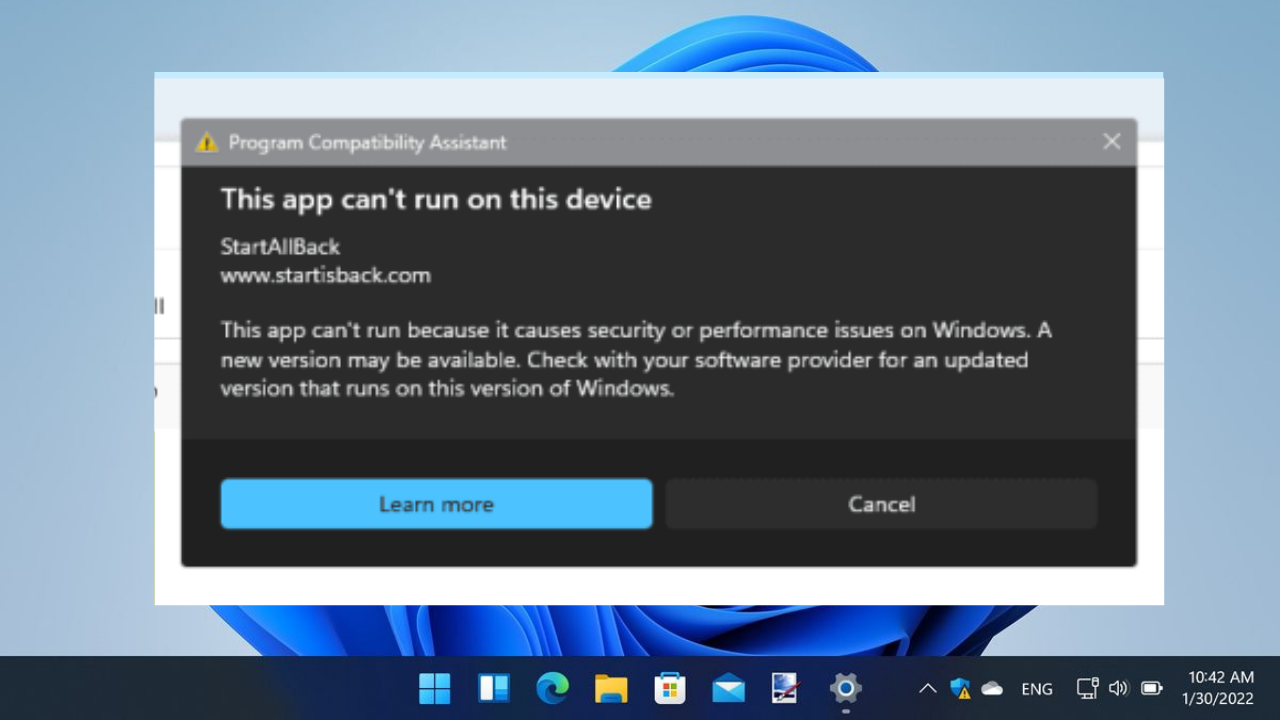The image size is (1280, 720).
Task: Launch Microsoft Edge from taskbar
Action: click(552, 688)
